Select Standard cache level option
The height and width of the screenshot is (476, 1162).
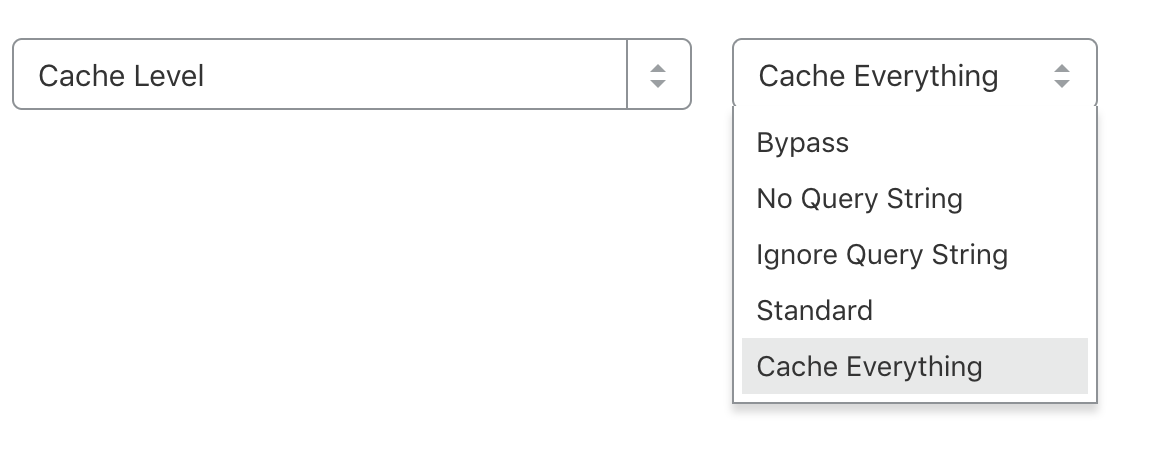tap(815, 310)
